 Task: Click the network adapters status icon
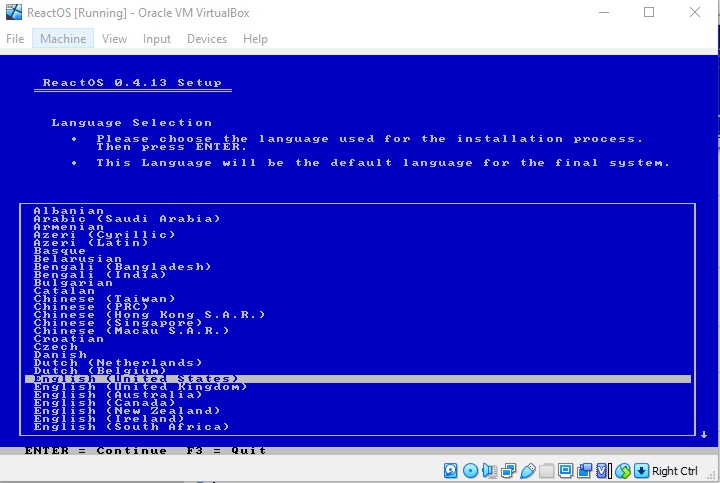click(509, 471)
